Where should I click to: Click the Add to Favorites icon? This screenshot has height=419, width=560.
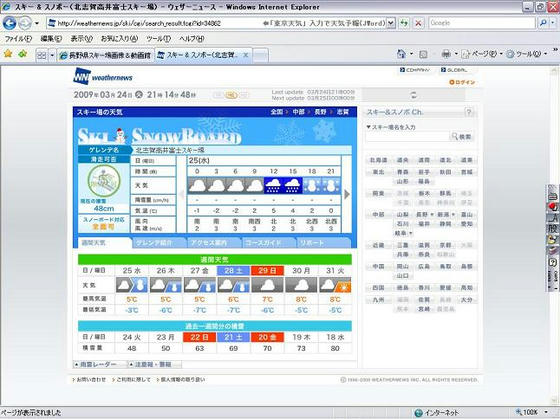coord(23,54)
